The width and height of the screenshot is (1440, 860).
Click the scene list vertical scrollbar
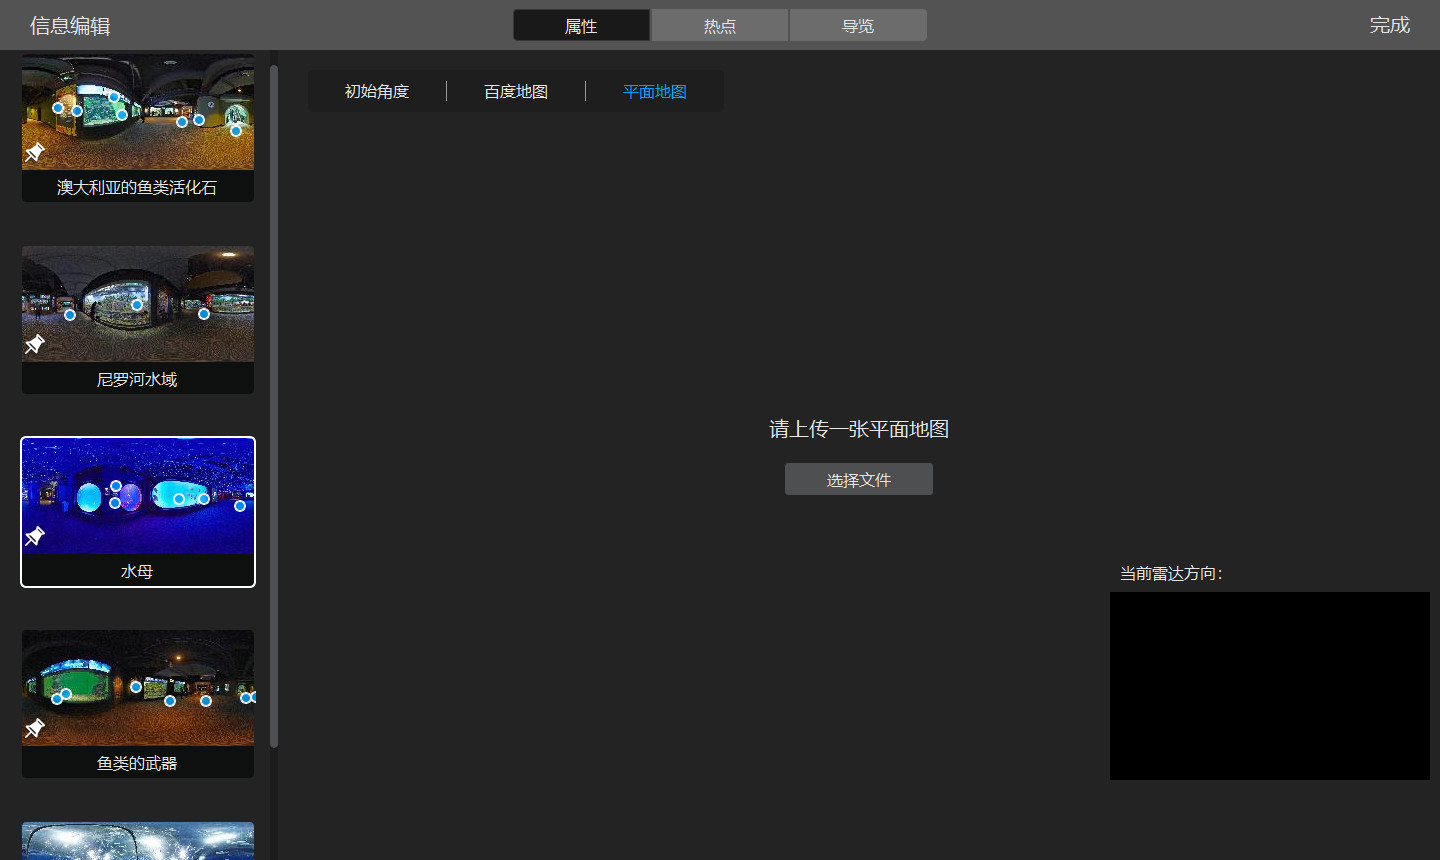(x=274, y=400)
